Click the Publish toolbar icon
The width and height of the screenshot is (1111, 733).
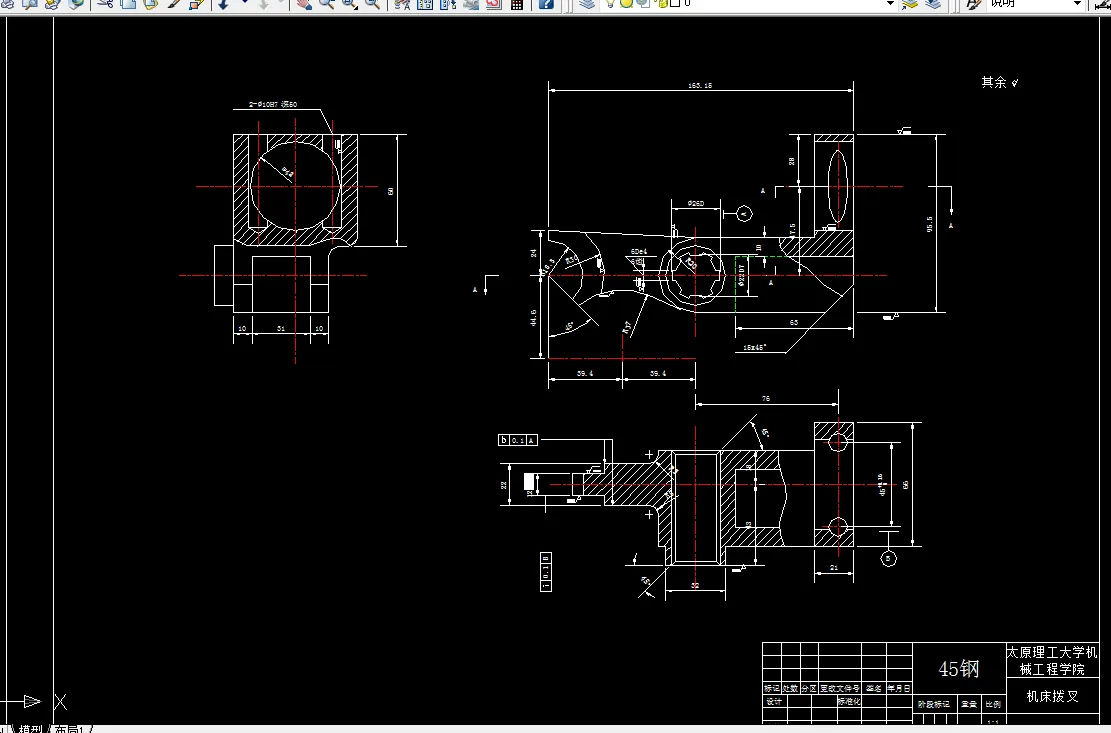tap(52, 4)
